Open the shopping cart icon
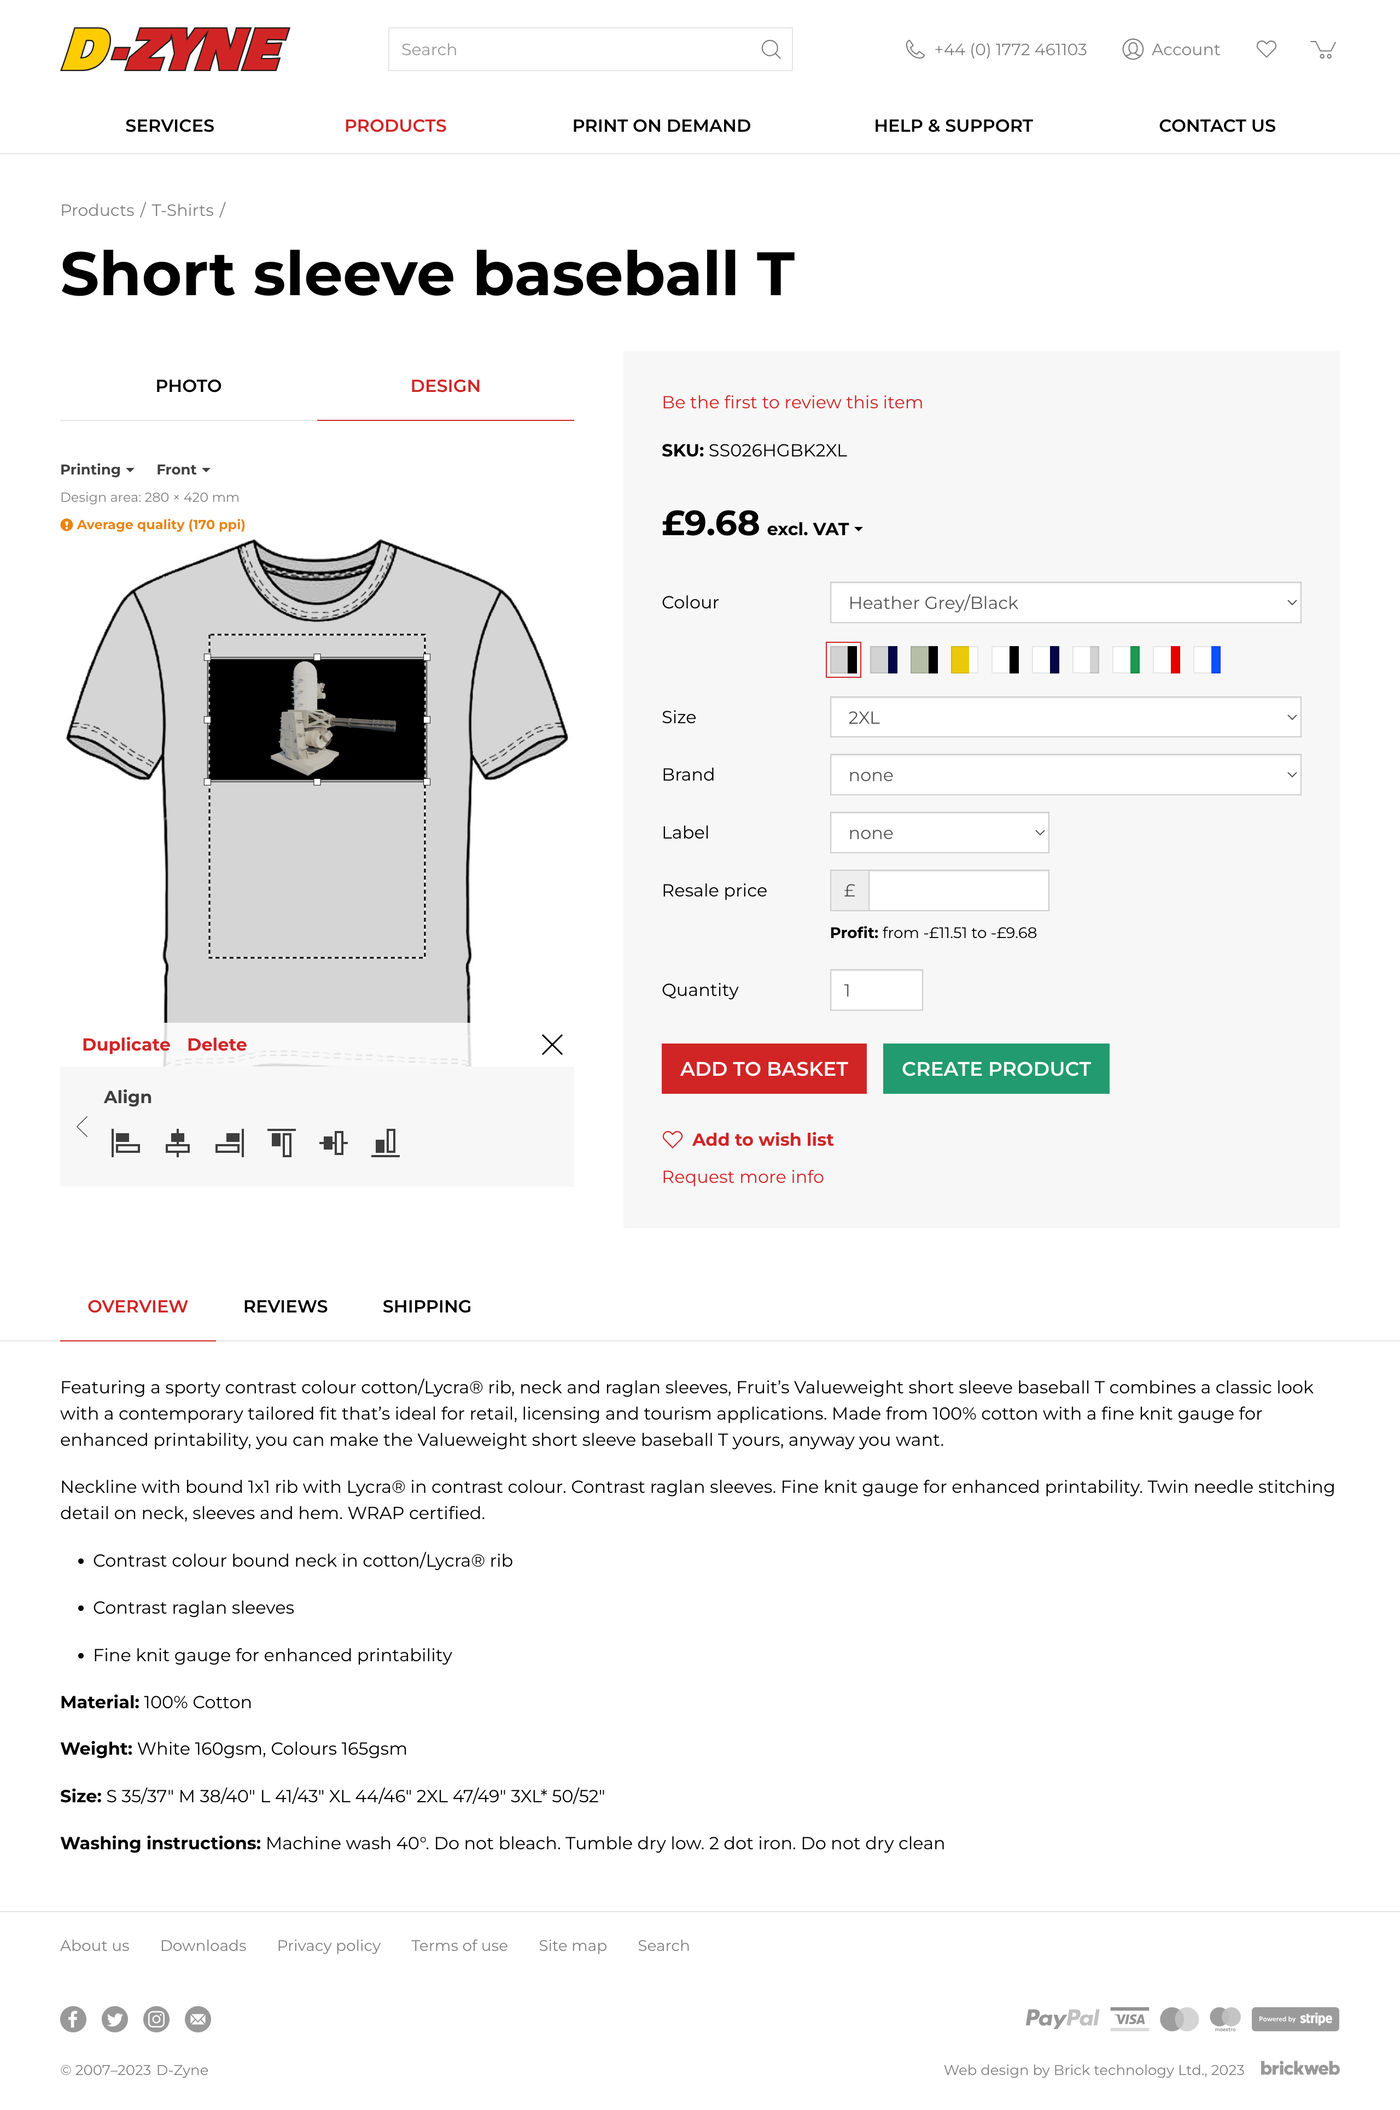The image size is (1400, 2110). (1323, 49)
